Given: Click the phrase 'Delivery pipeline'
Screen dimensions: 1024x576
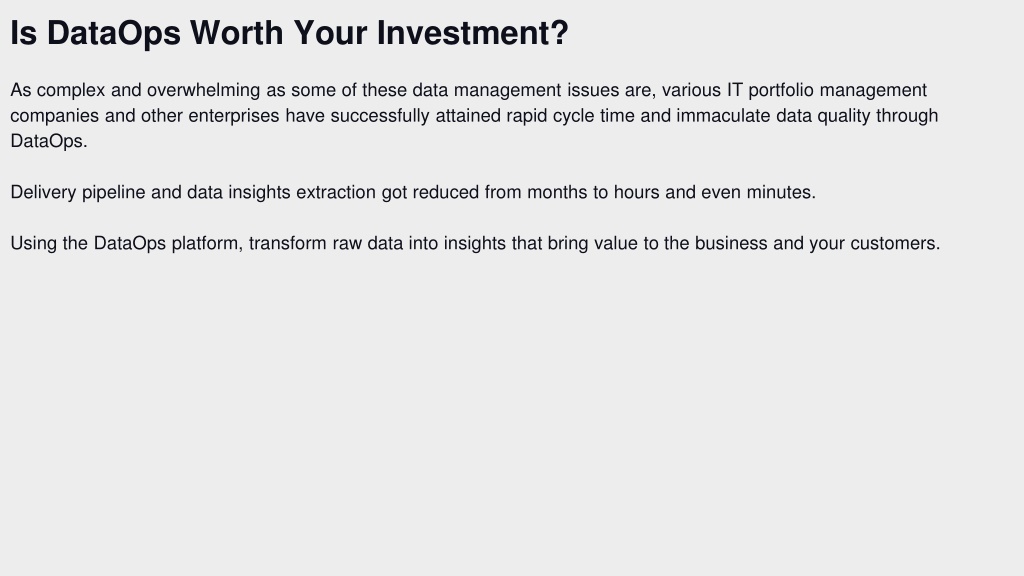Looking at the screenshot, I should 78,193.
